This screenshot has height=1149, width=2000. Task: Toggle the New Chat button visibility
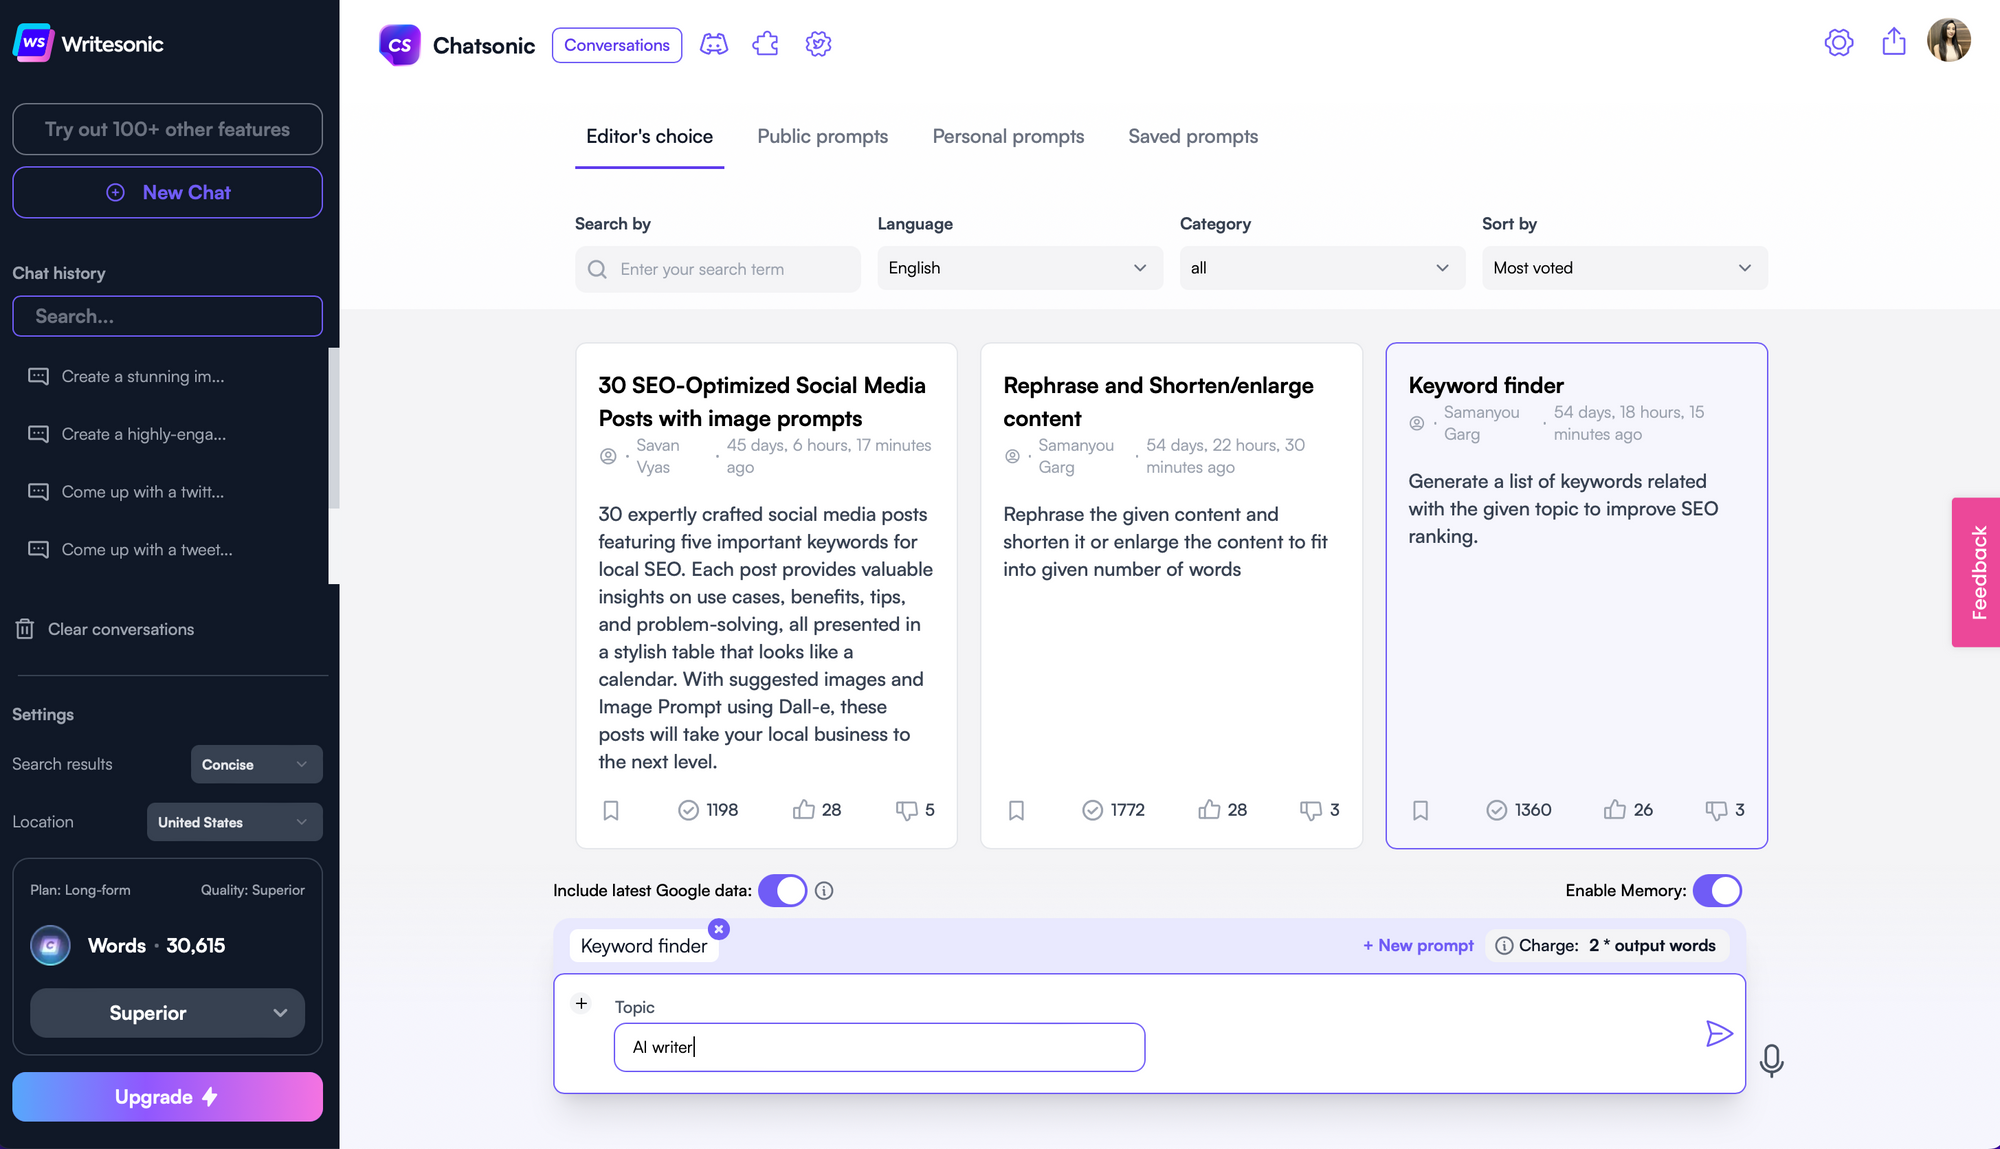coord(168,191)
